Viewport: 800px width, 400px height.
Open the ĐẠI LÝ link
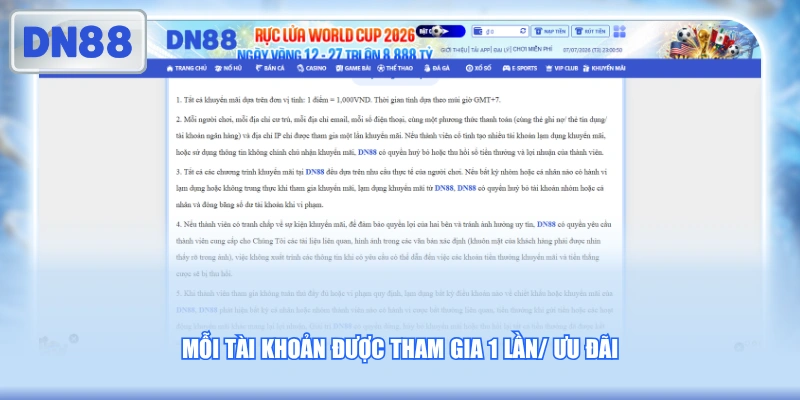[x=501, y=49]
